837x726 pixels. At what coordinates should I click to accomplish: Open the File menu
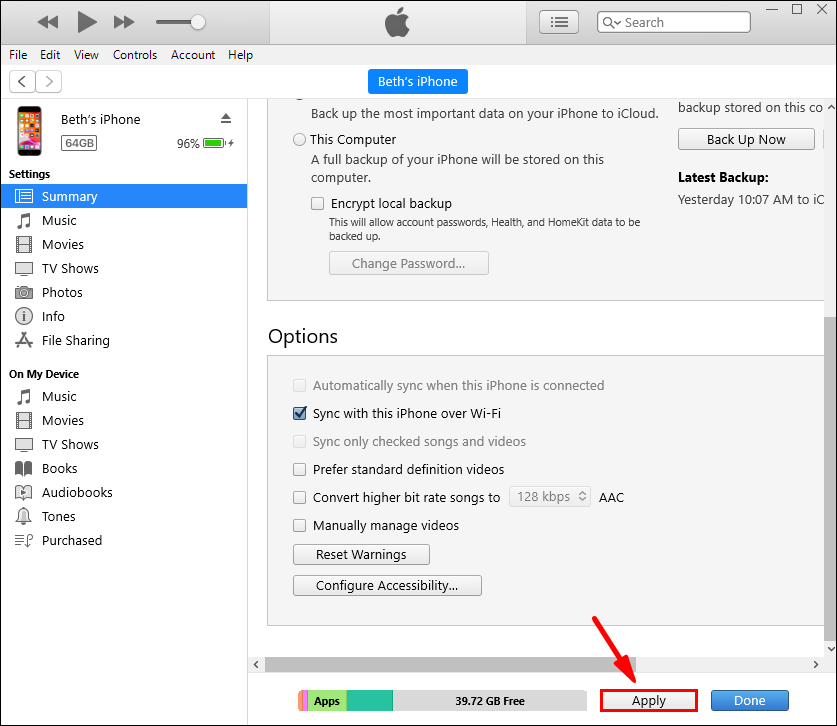pos(18,55)
